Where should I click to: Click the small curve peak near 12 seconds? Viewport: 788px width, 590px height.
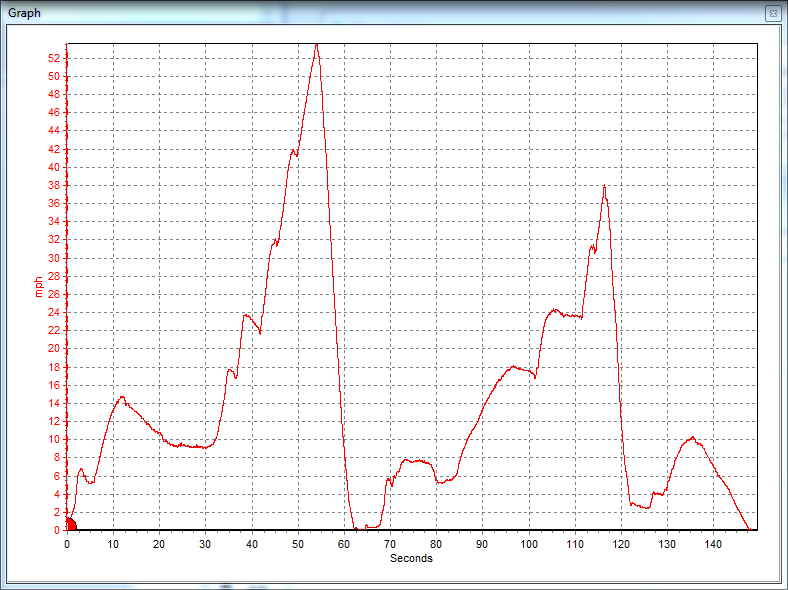pyautogui.click(x=122, y=397)
